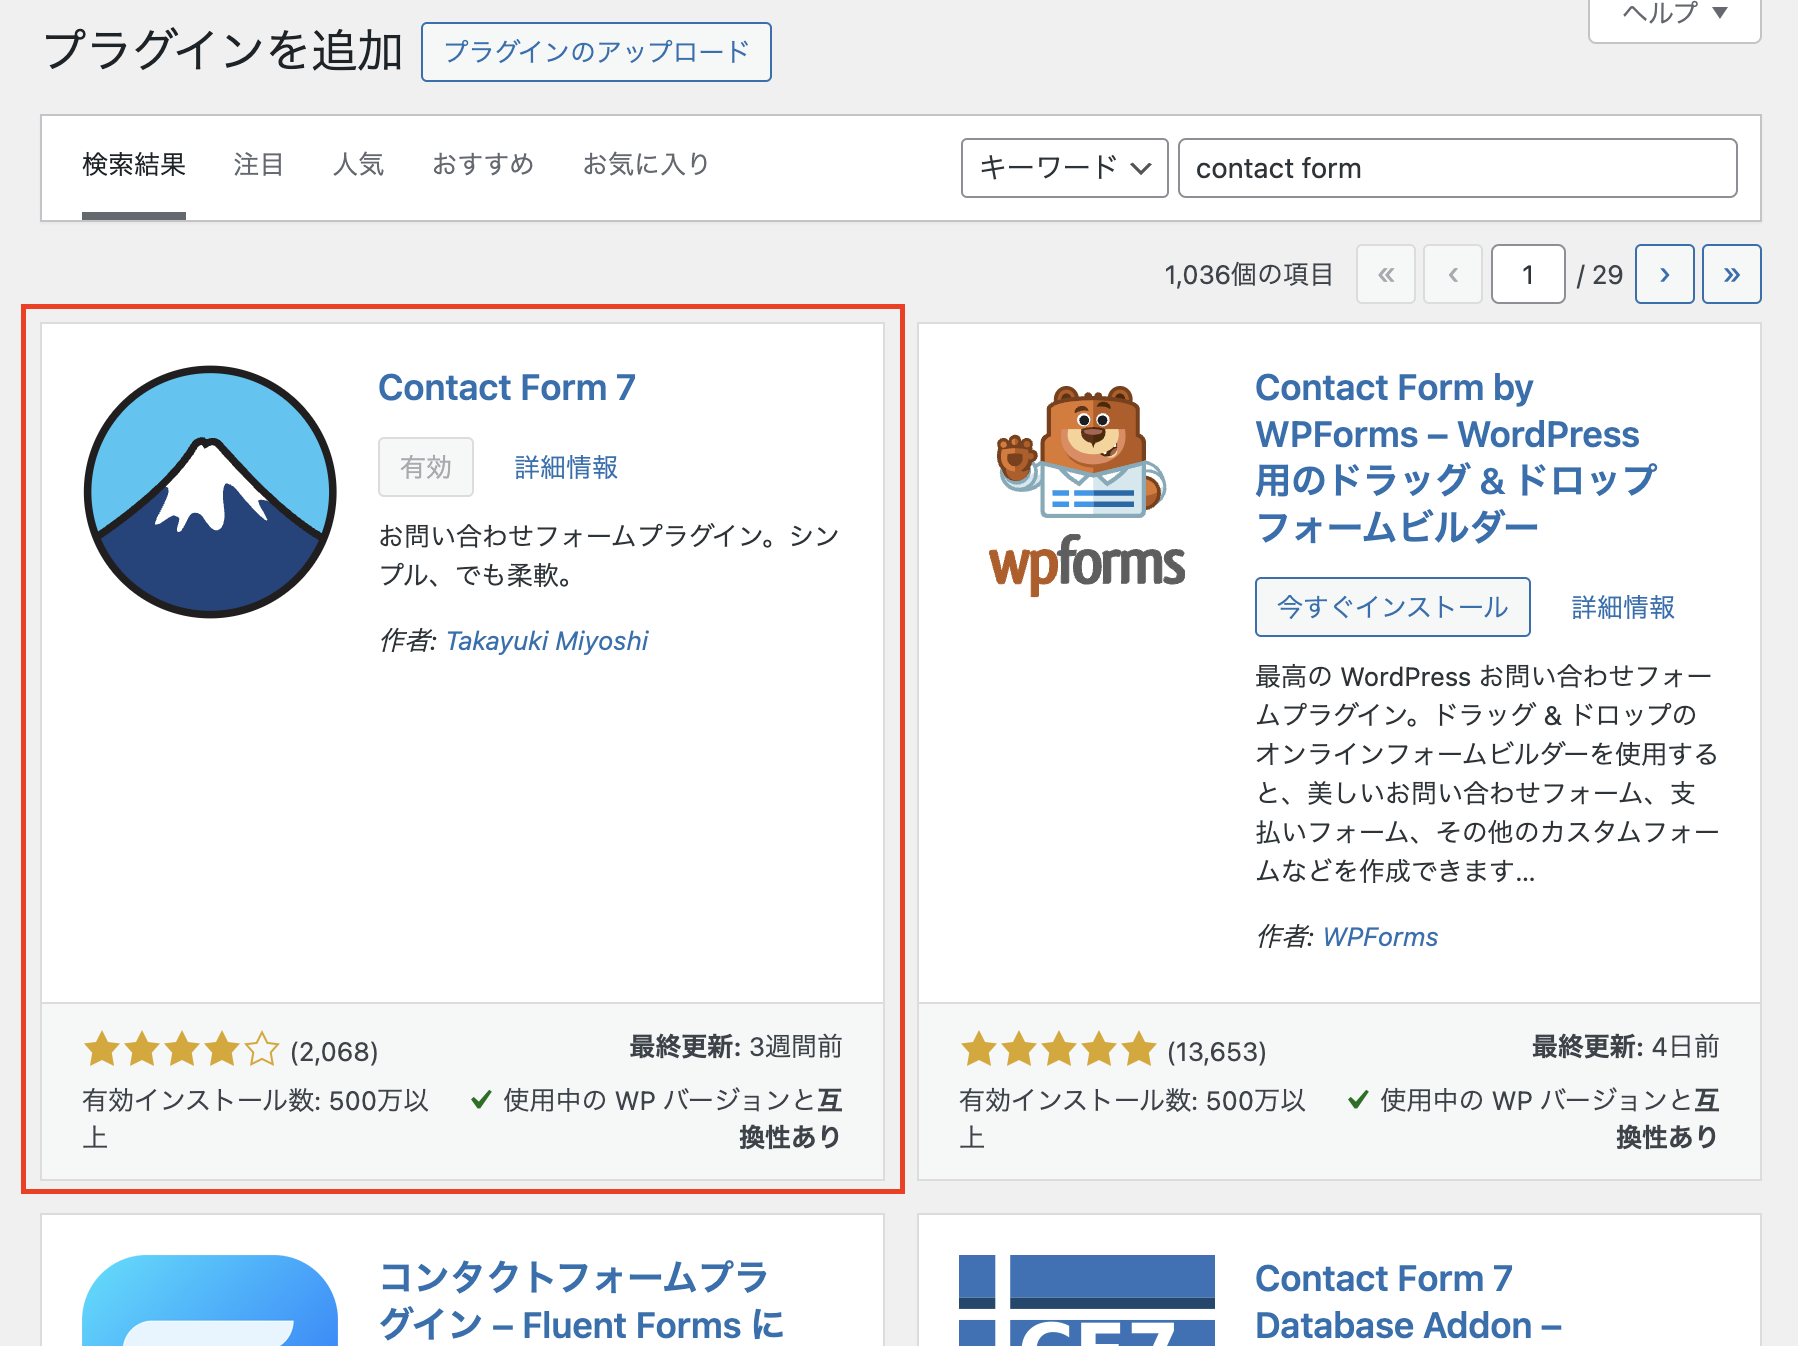Click the Contact Form 7 Mount Fuji icon
The height and width of the screenshot is (1346, 1798).
(210, 492)
